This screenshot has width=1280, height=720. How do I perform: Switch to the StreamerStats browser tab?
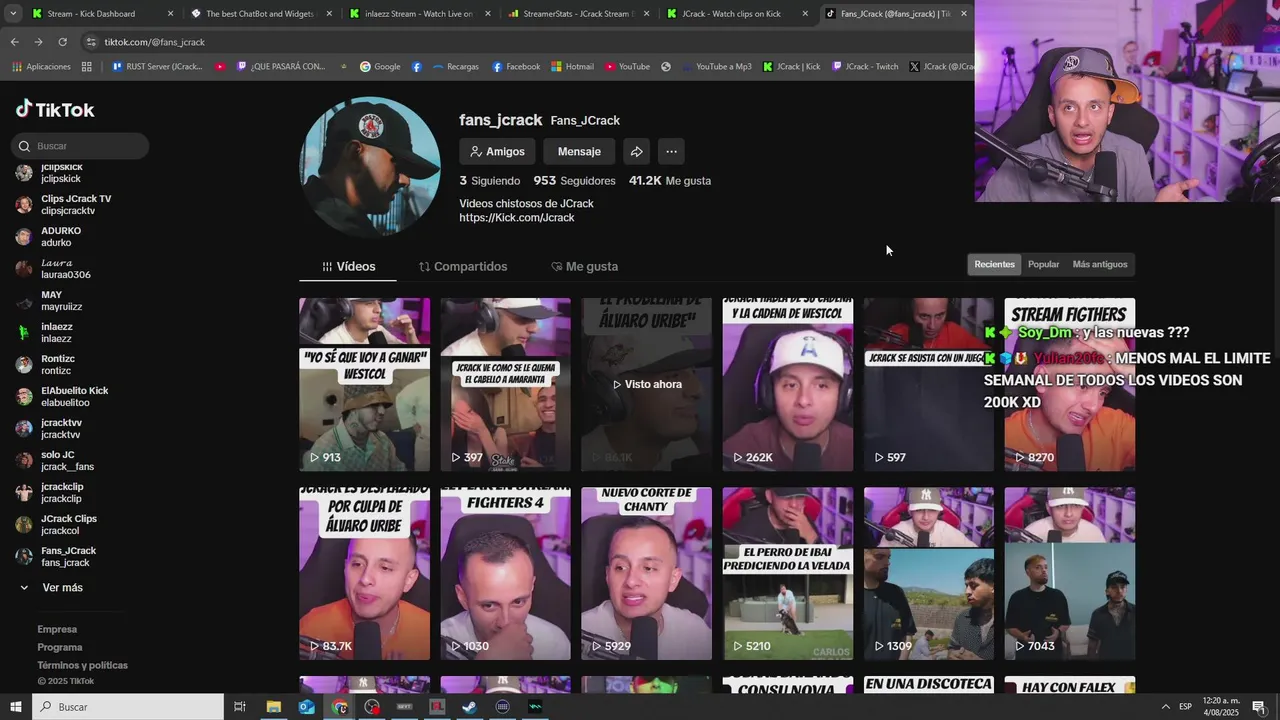click(579, 14)
